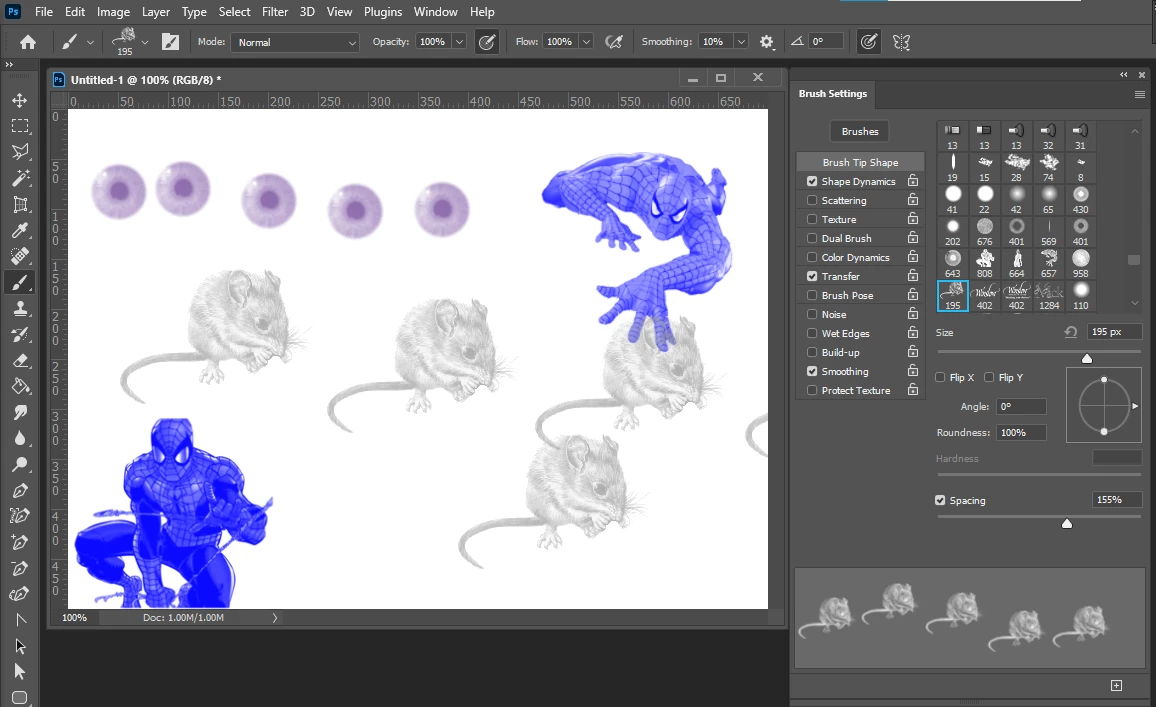Image resolution: width=1156 pixels, height=707 pixels.
Task: Uncheck the Transfer checkbox
Action: pyautogui.click(x=812, y=276)
